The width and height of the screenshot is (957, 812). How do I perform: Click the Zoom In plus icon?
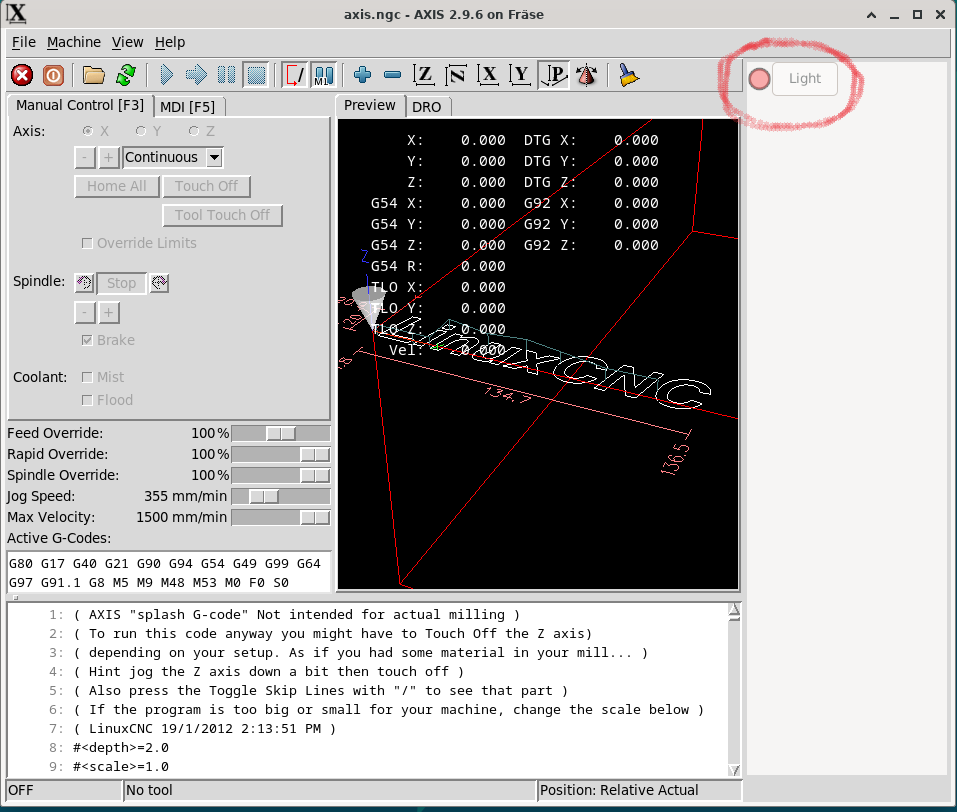(x=363, y=75)
